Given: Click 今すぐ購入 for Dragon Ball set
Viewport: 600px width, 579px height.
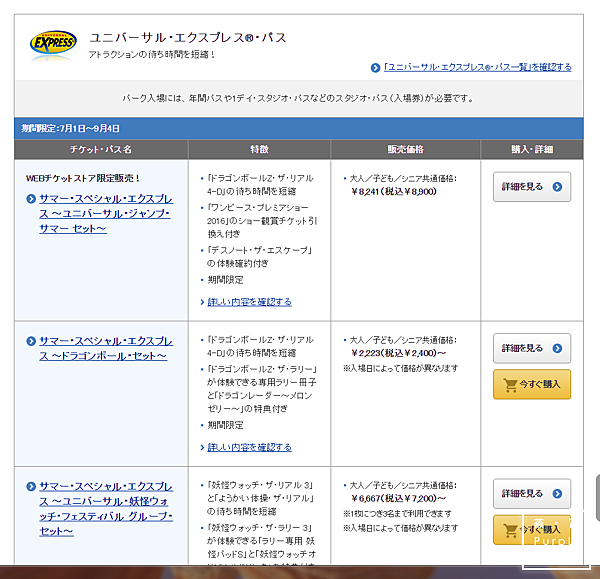Looking at the screenshot, I should (532, 384).
